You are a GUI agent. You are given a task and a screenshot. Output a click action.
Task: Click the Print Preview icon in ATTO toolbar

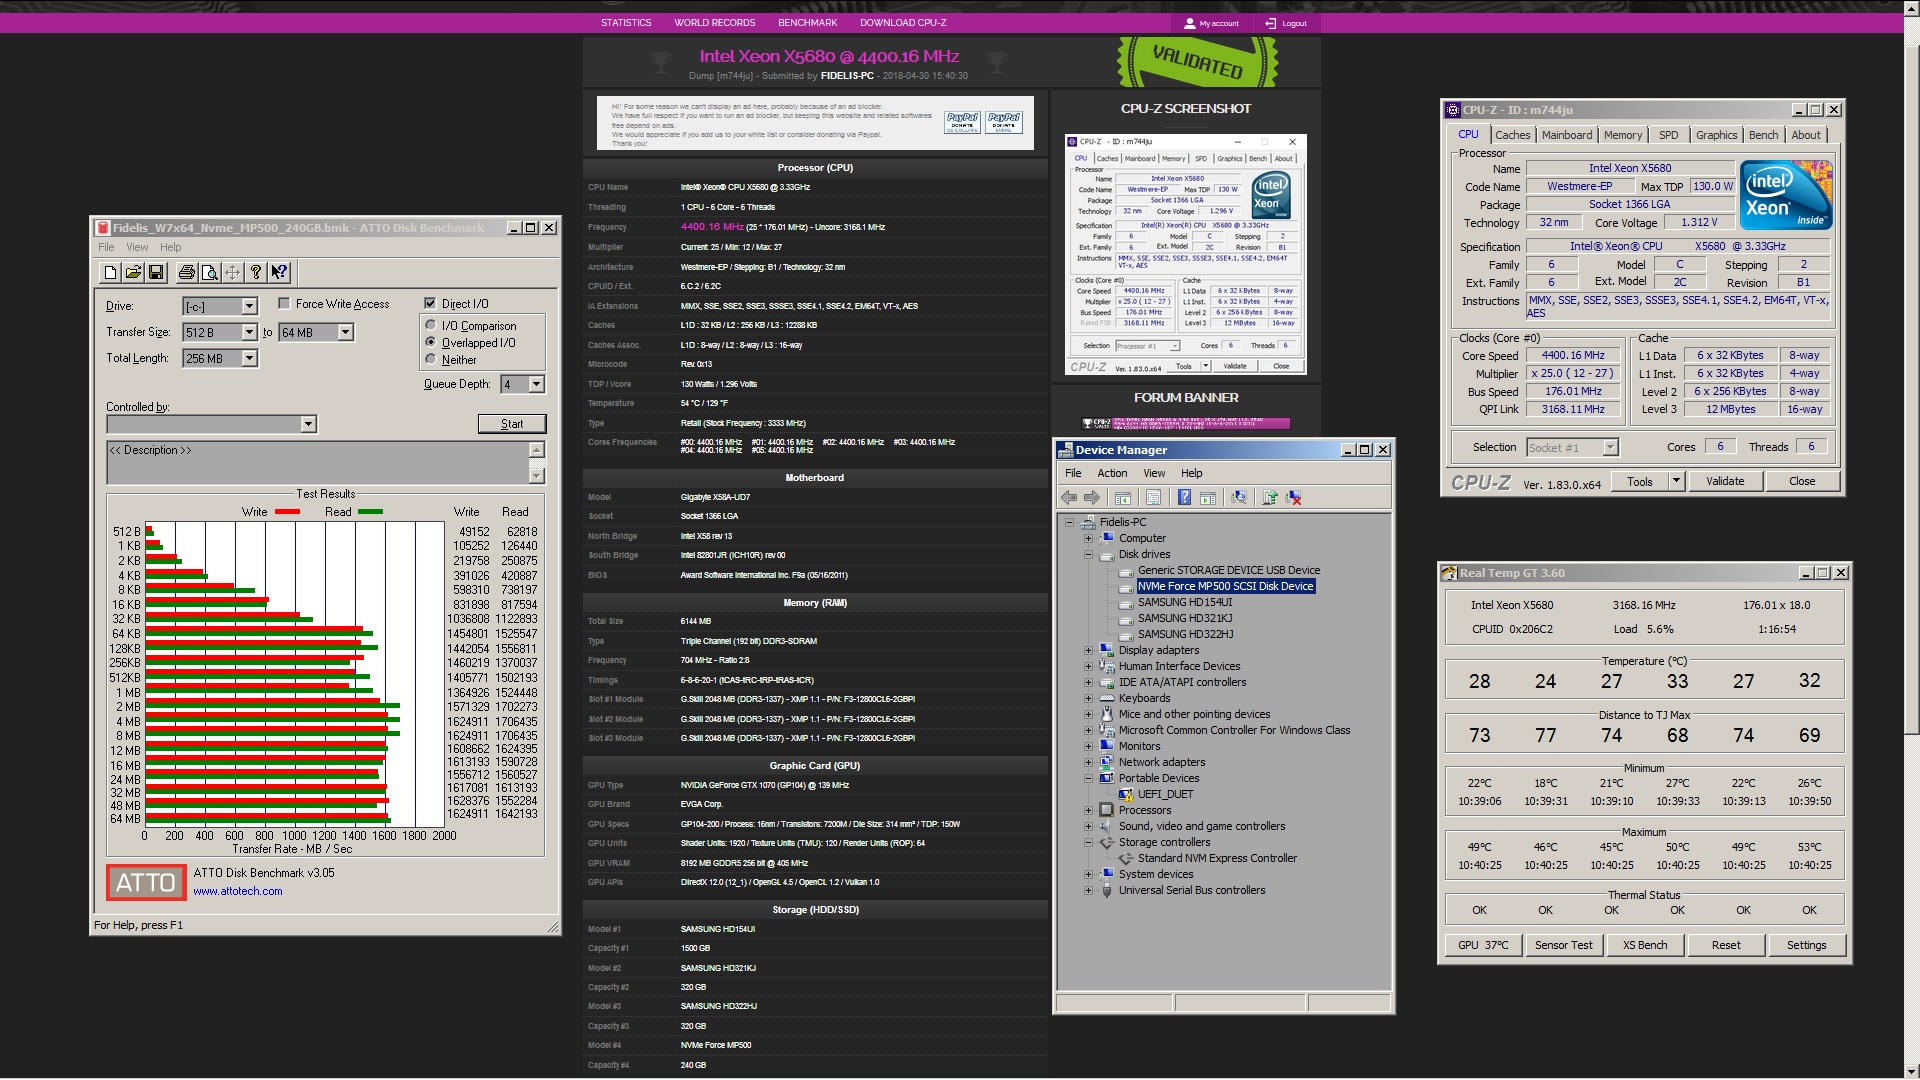pyautogui.click(x=209, y=272)
